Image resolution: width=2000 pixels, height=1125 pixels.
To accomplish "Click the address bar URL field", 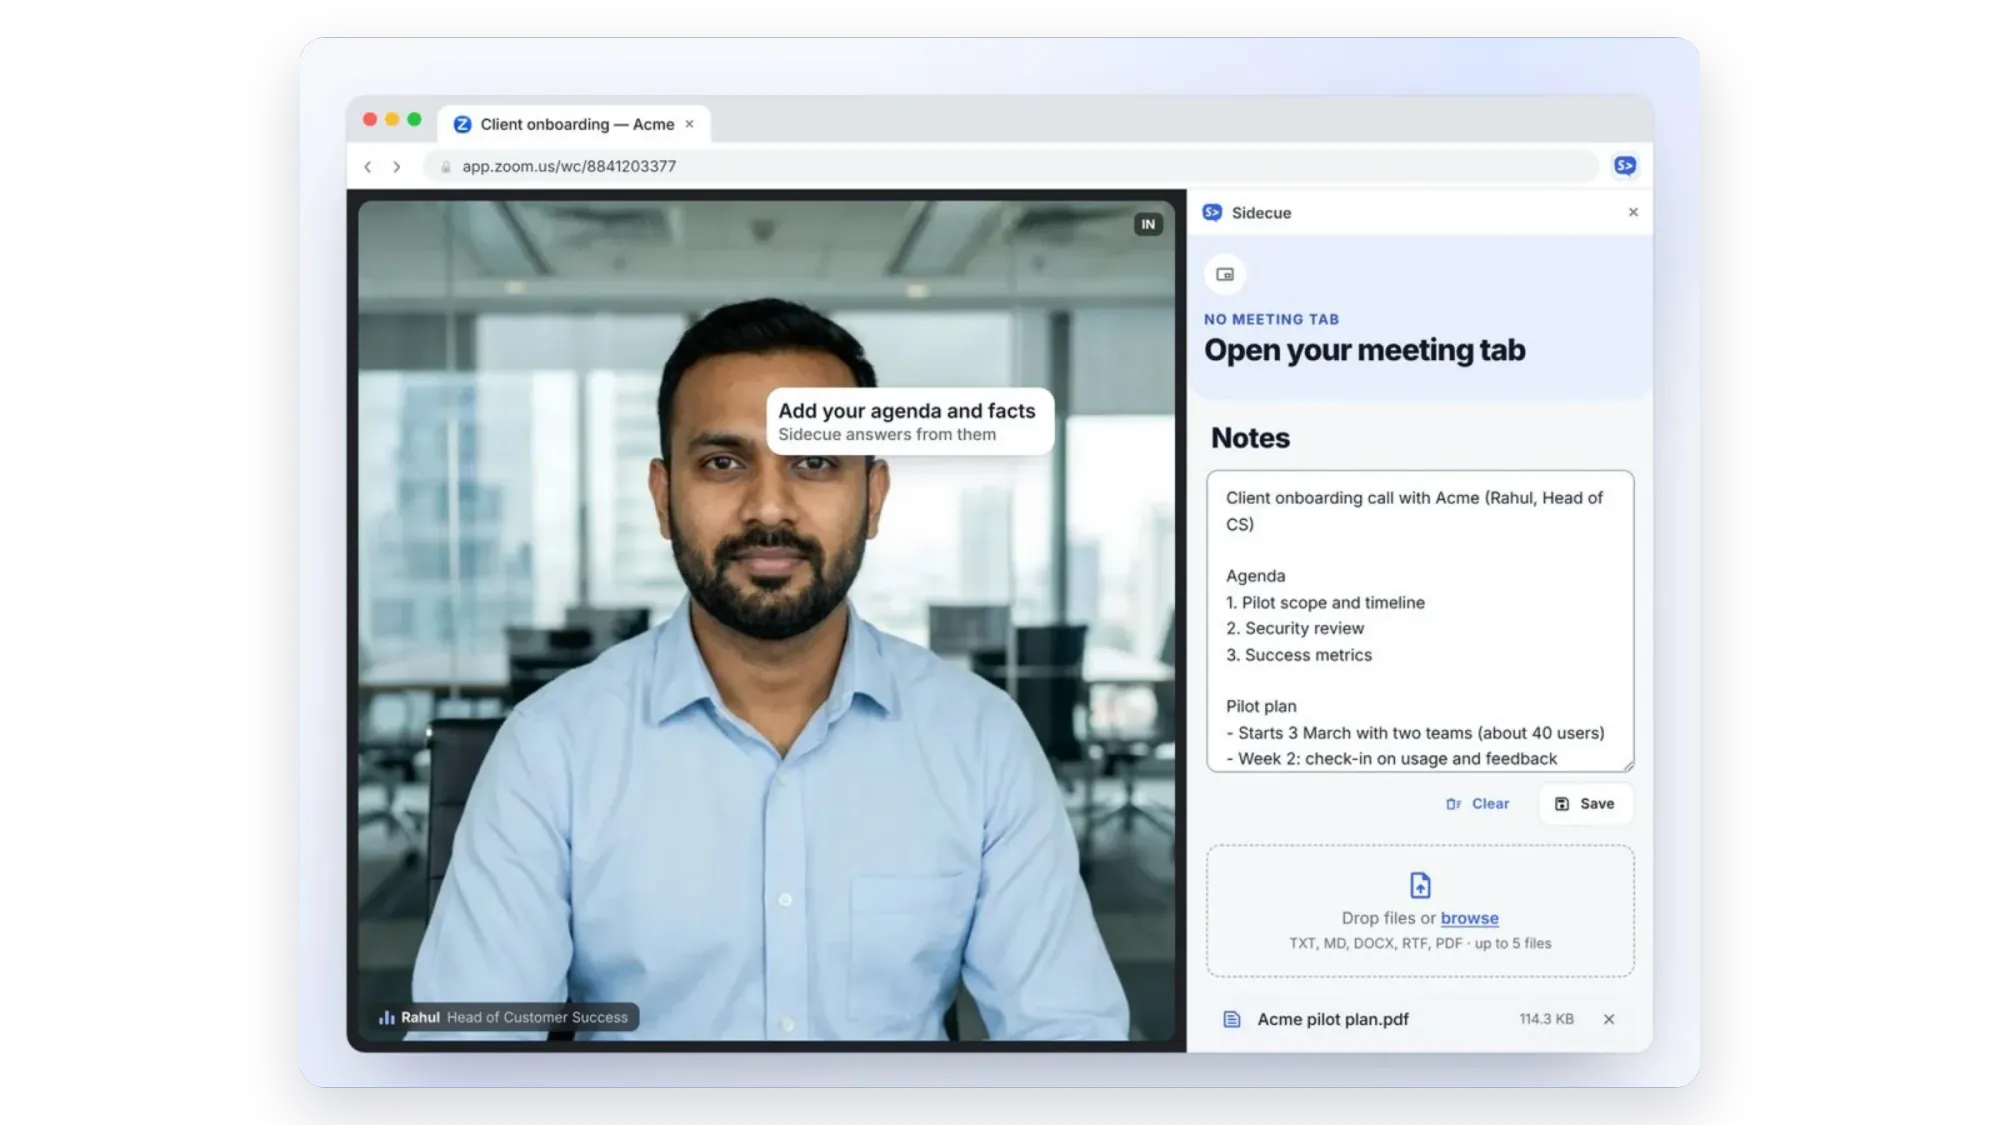I will [1010, 166].
